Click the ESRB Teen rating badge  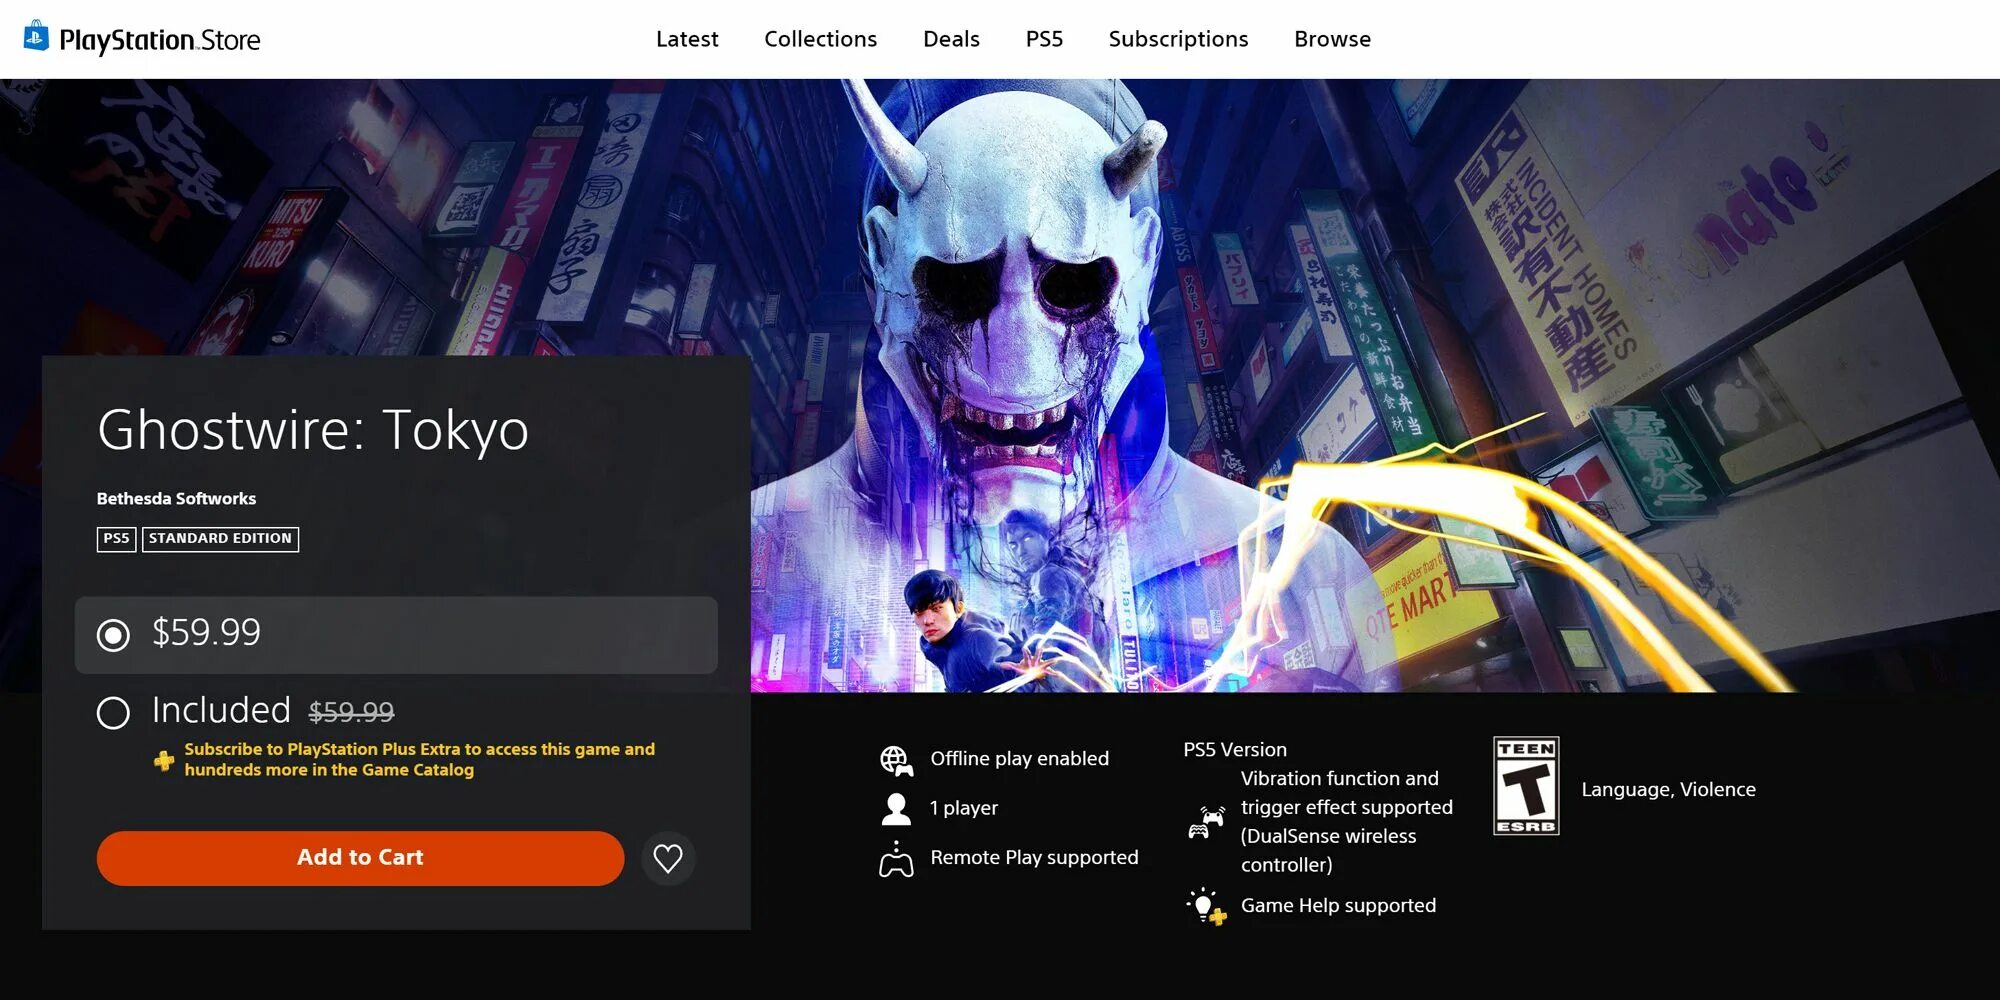point(1526,786)
